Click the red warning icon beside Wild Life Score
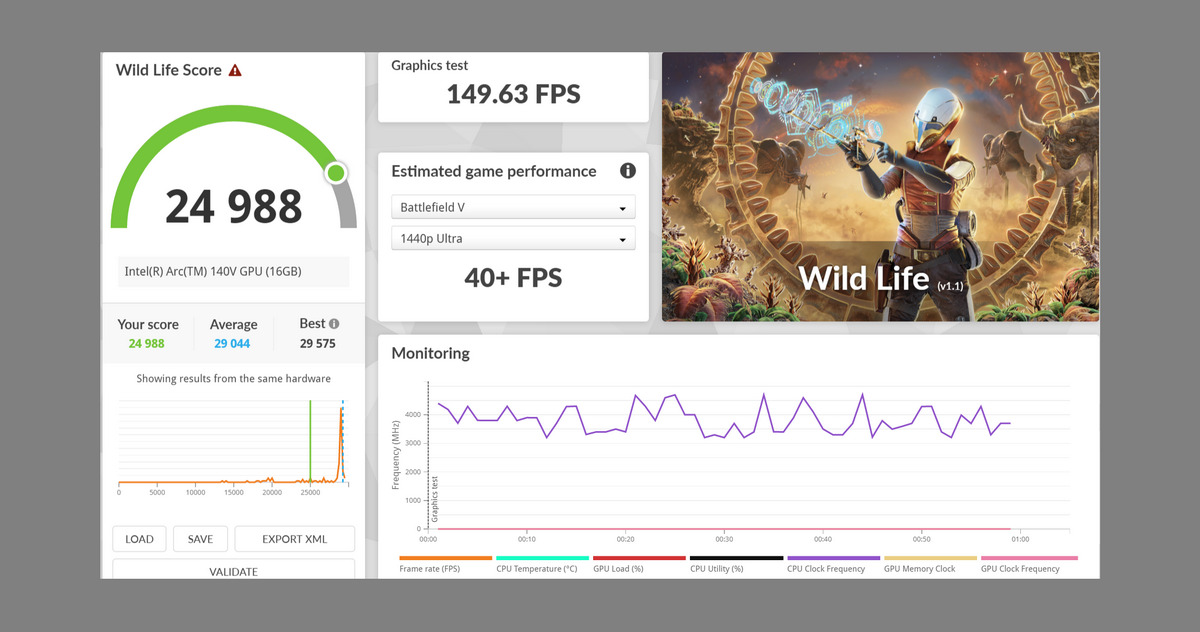This screenshot has height=632, width=1200. pos(235,70)
